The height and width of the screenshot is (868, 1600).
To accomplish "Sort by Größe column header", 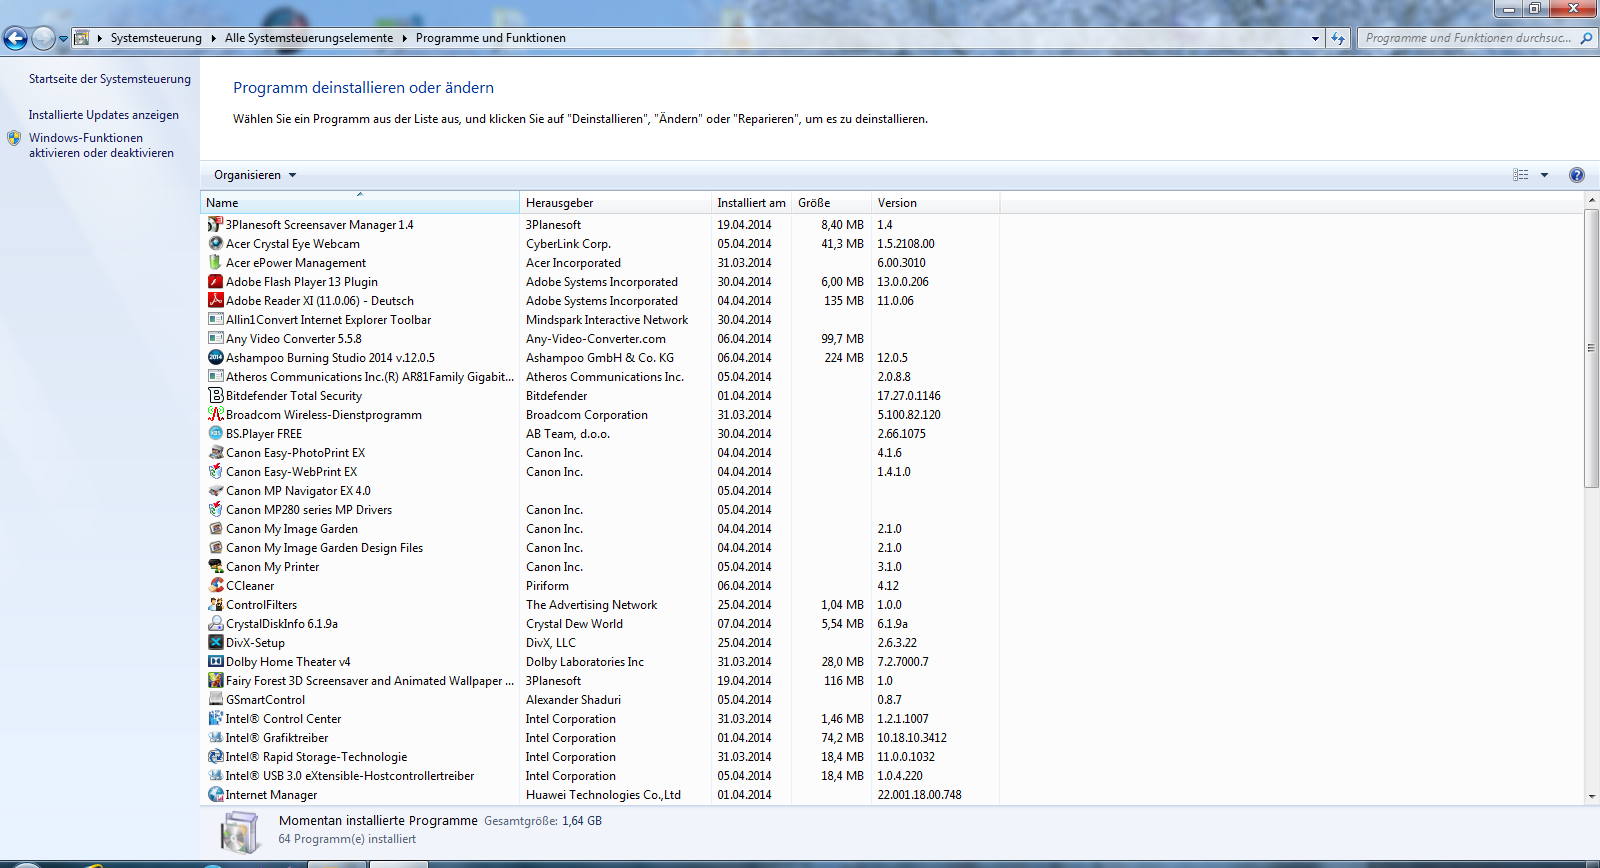I will (831, 203).
